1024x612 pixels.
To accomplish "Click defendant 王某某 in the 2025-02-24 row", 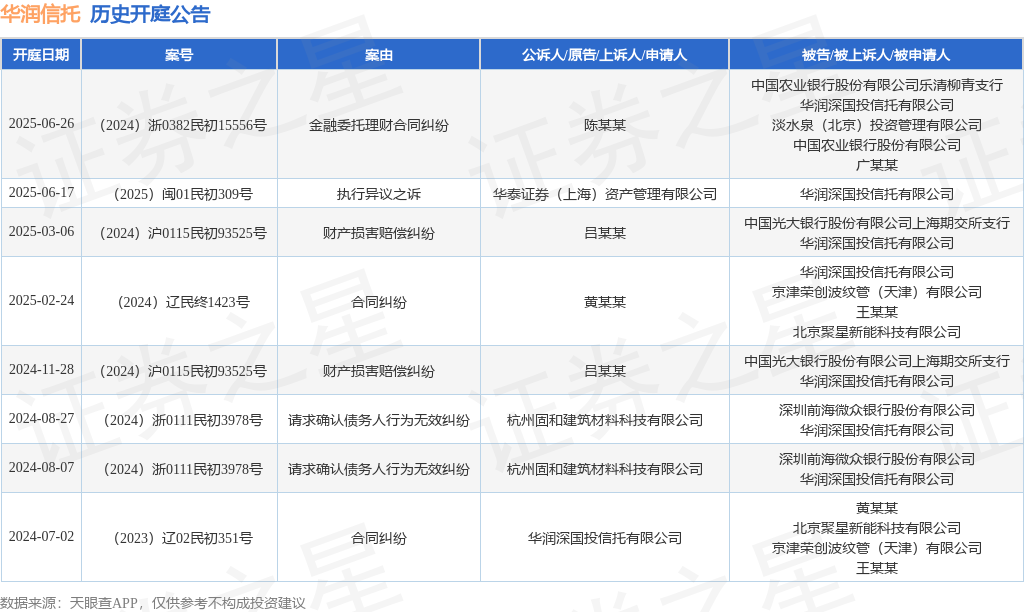I will point(876,312).
